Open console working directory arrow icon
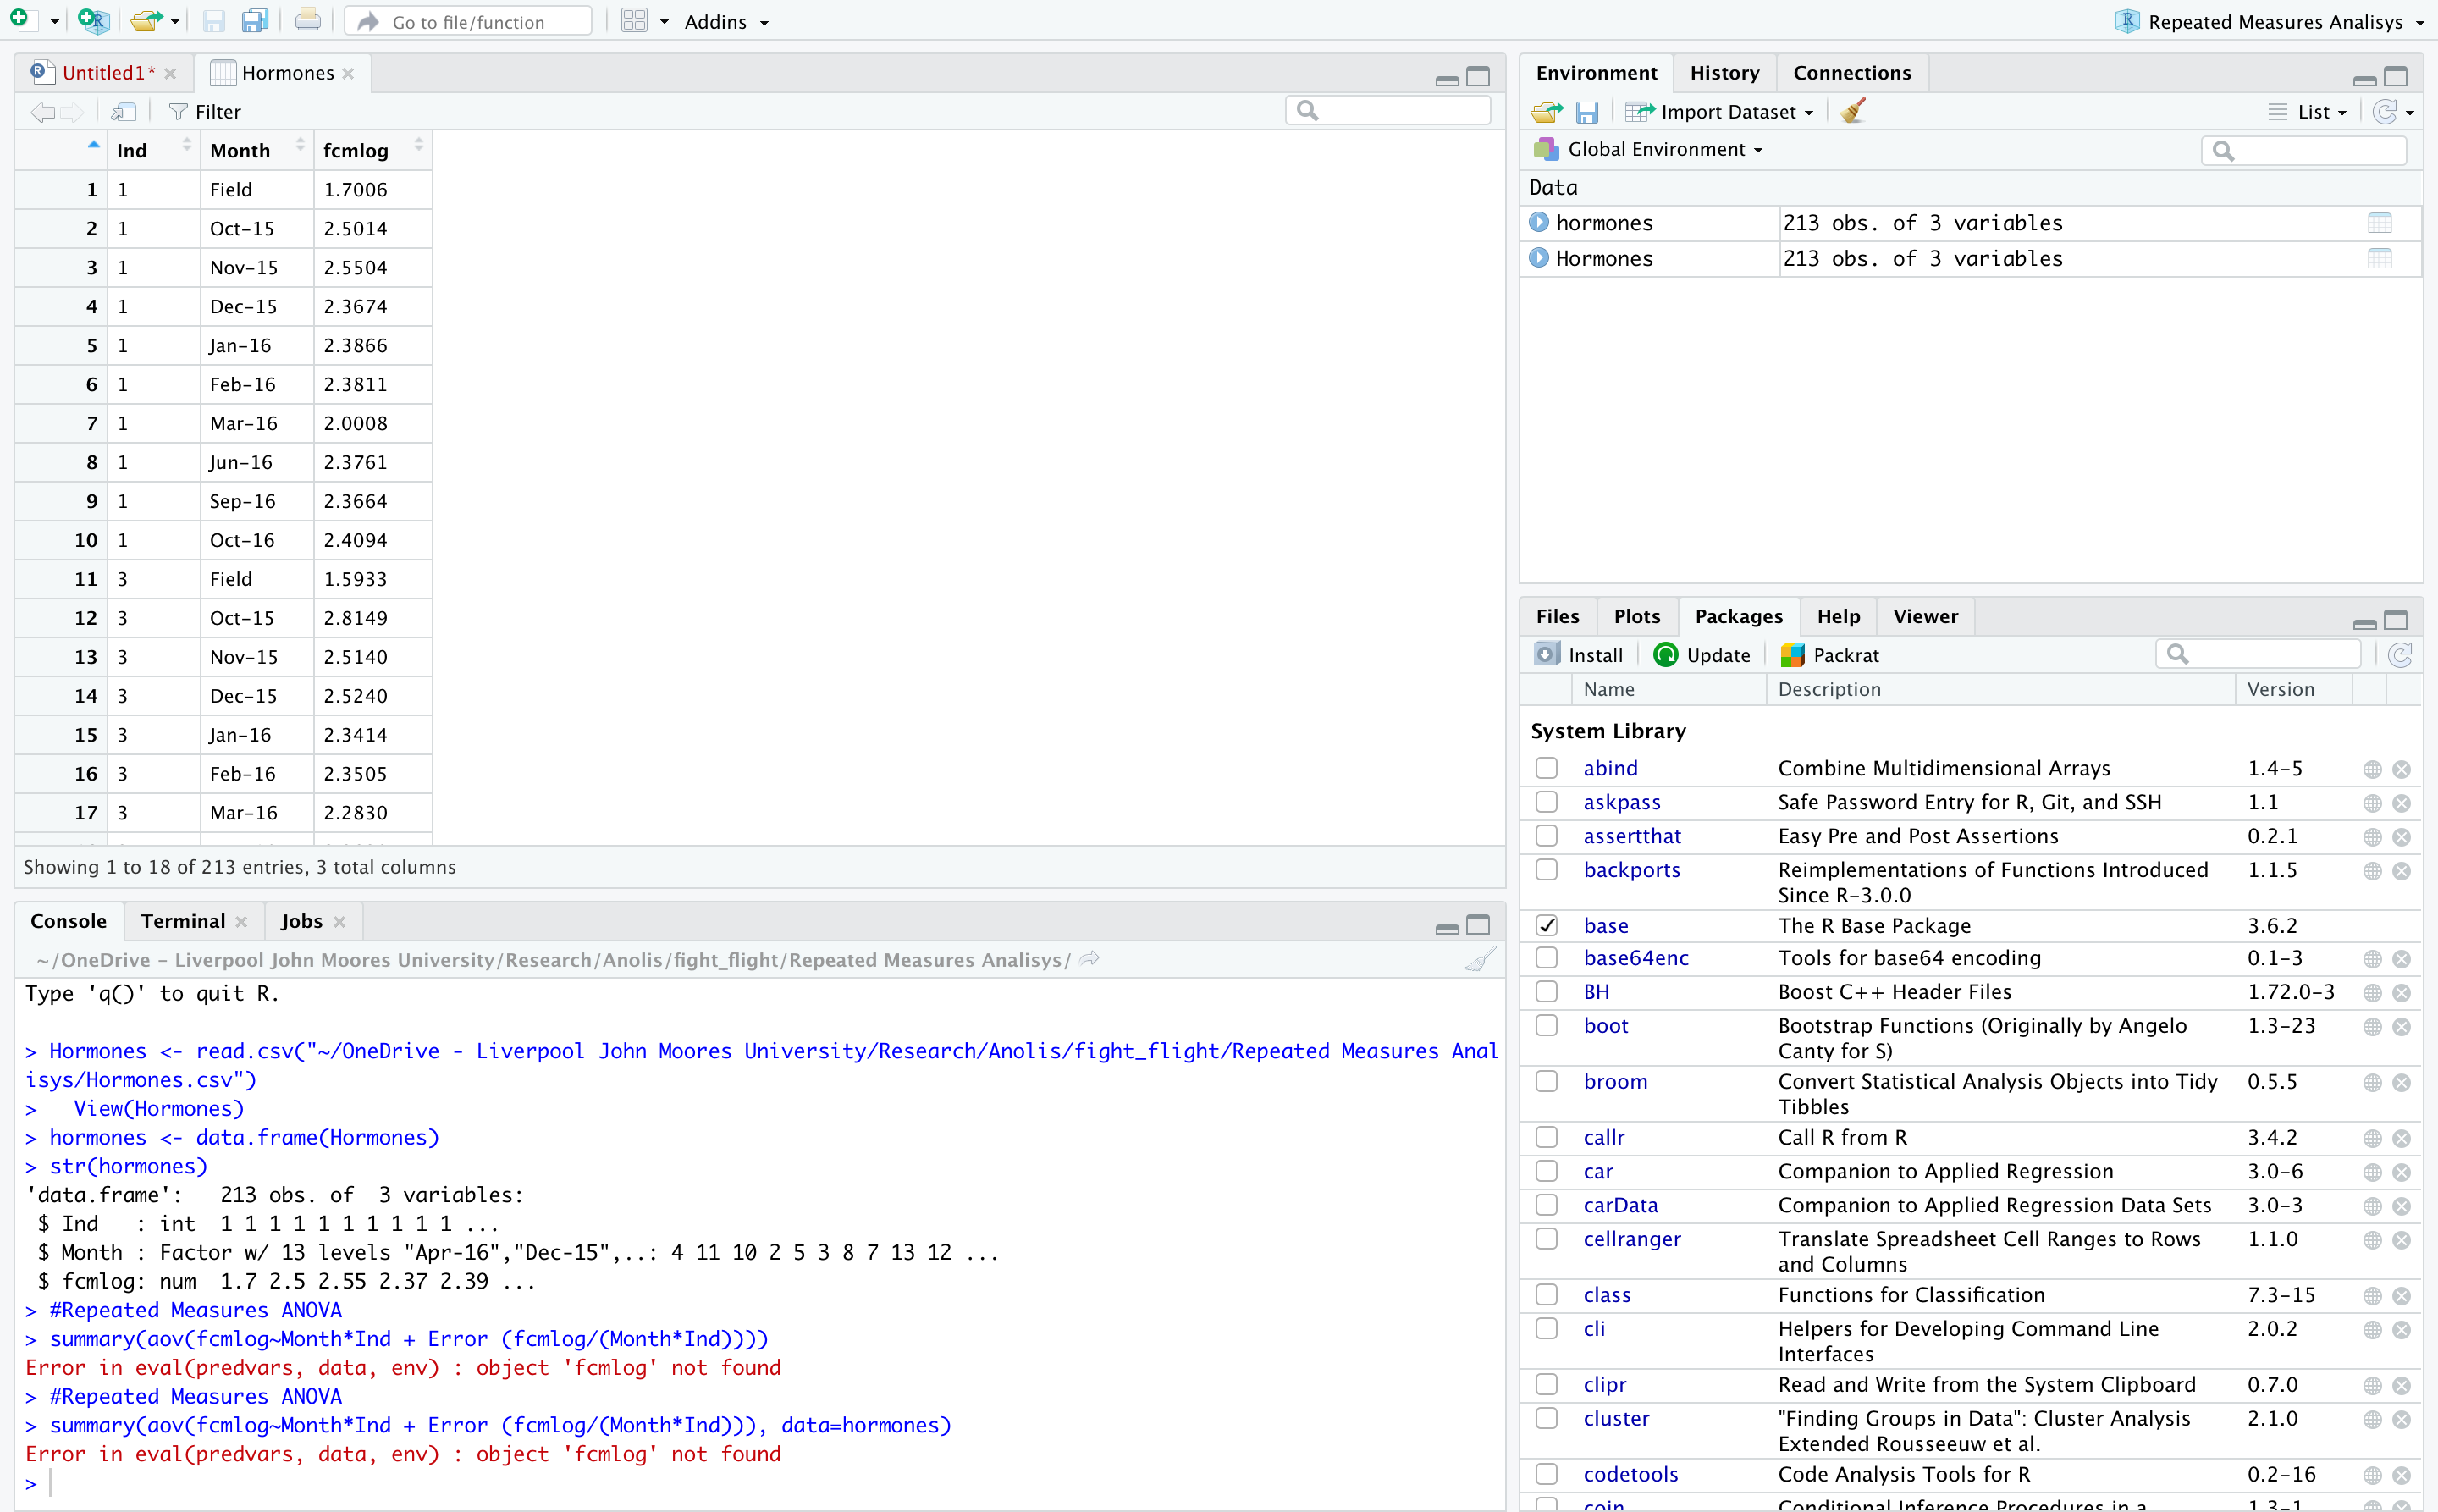The height and width of the screenshot is (1512, 2438). tap(1090, 959)
